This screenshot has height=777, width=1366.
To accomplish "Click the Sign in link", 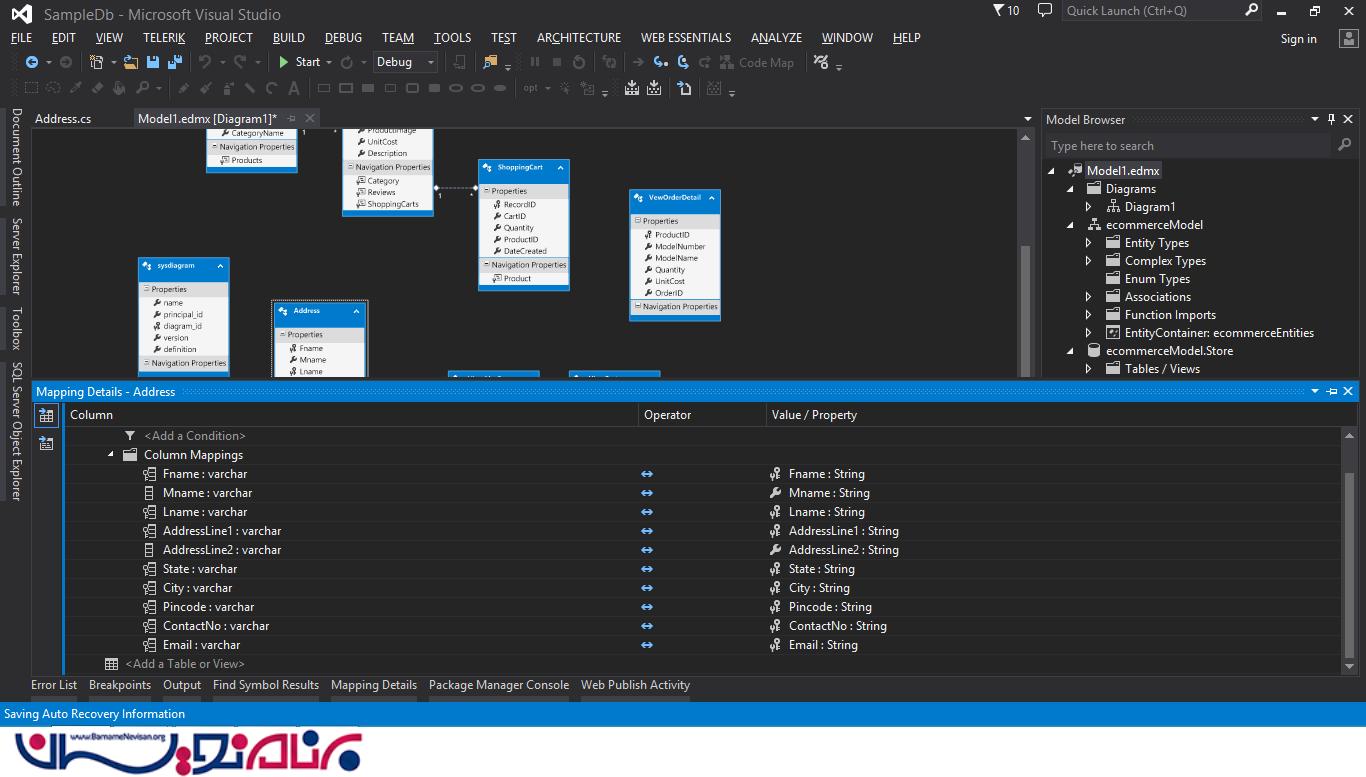I will point(1298,39).
